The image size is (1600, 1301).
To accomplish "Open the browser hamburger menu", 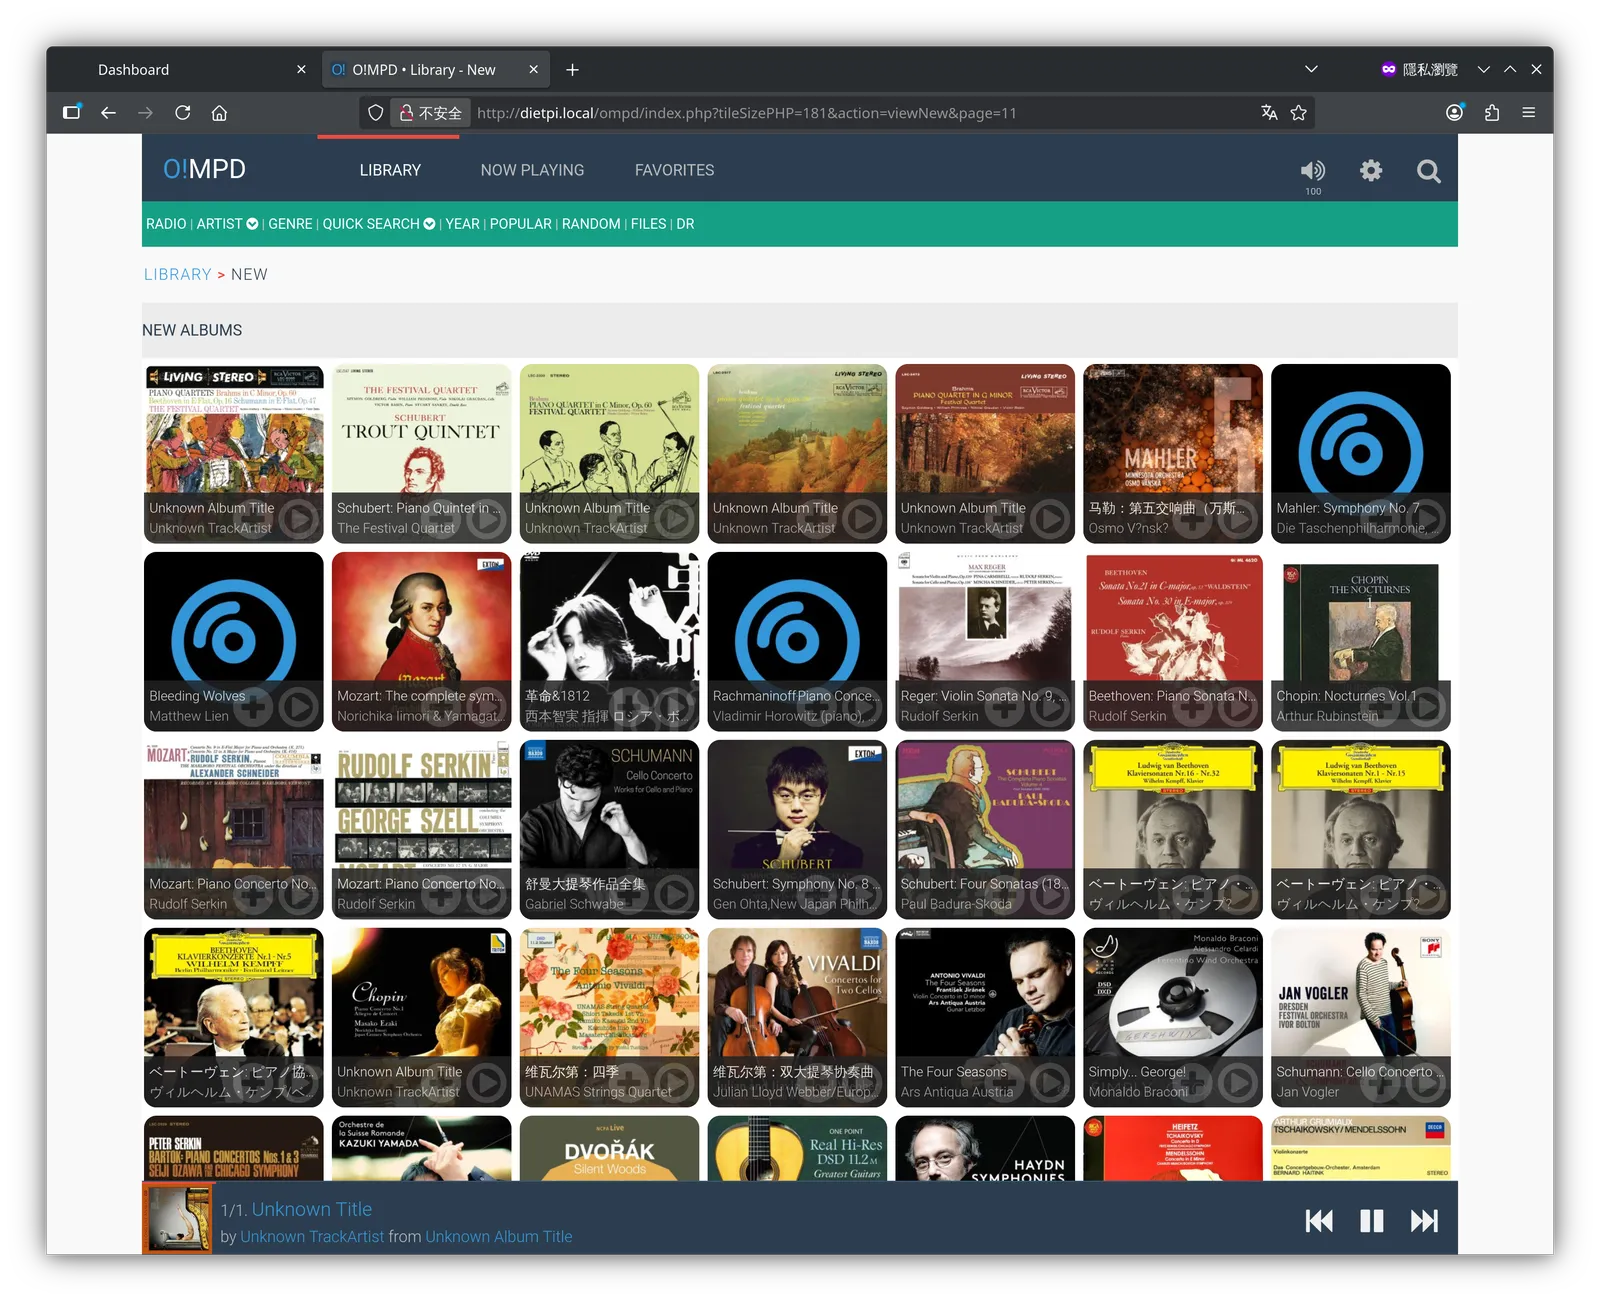I will (x=1528, y=113).
